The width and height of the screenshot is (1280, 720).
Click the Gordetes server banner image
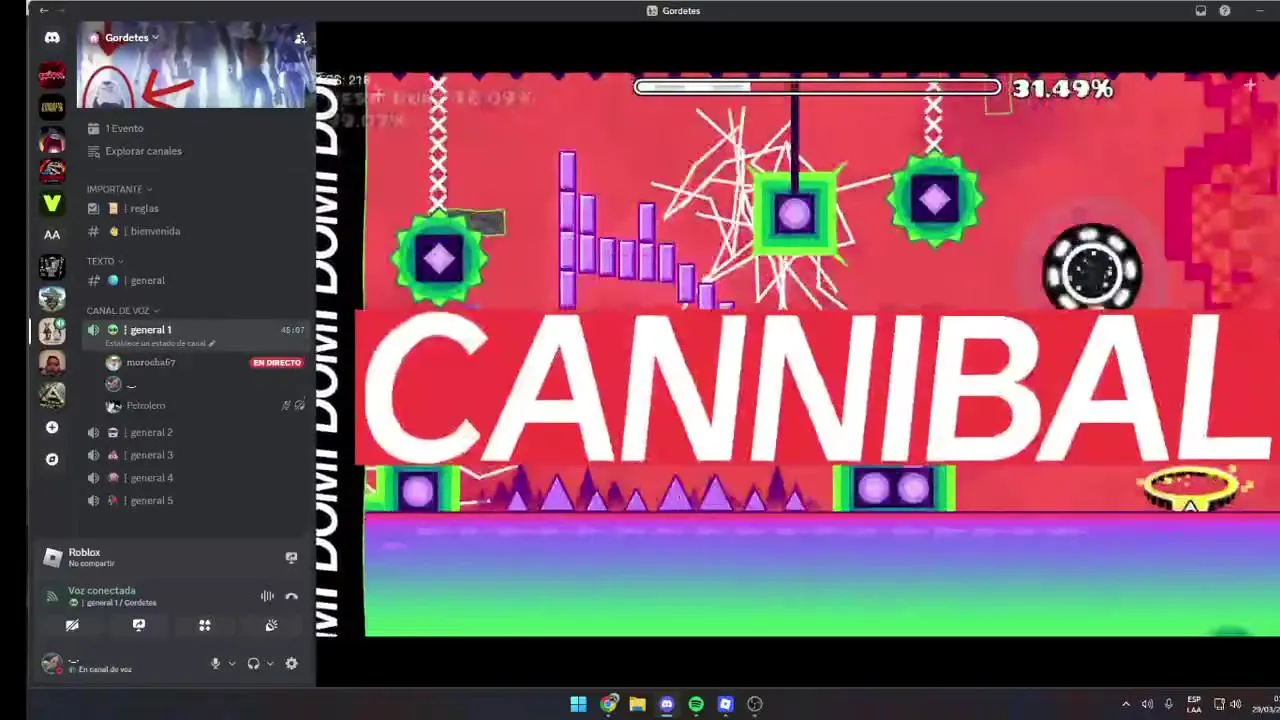[197, 65]
